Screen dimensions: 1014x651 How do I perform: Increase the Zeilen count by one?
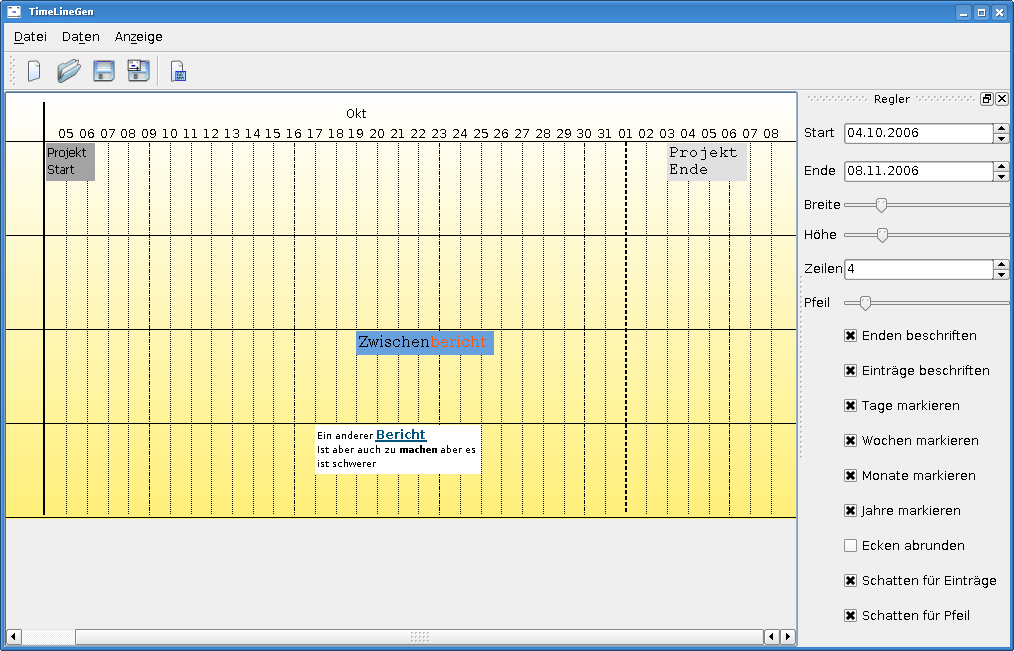point(1001,265)
